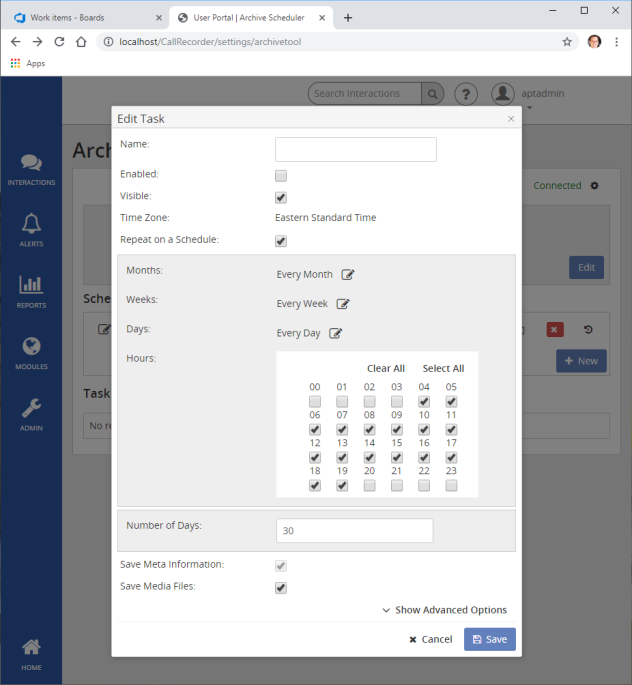This screenshot has height=685, width=632.
Task: Click the Name input field
Action: [355, 150]
